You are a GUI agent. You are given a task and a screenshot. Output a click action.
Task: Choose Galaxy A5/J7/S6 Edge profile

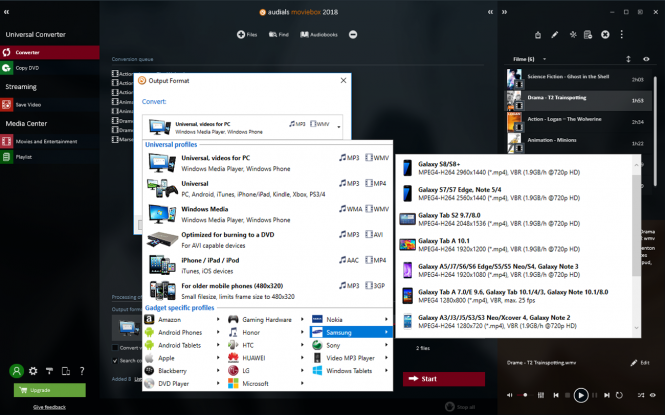[514, 270]
